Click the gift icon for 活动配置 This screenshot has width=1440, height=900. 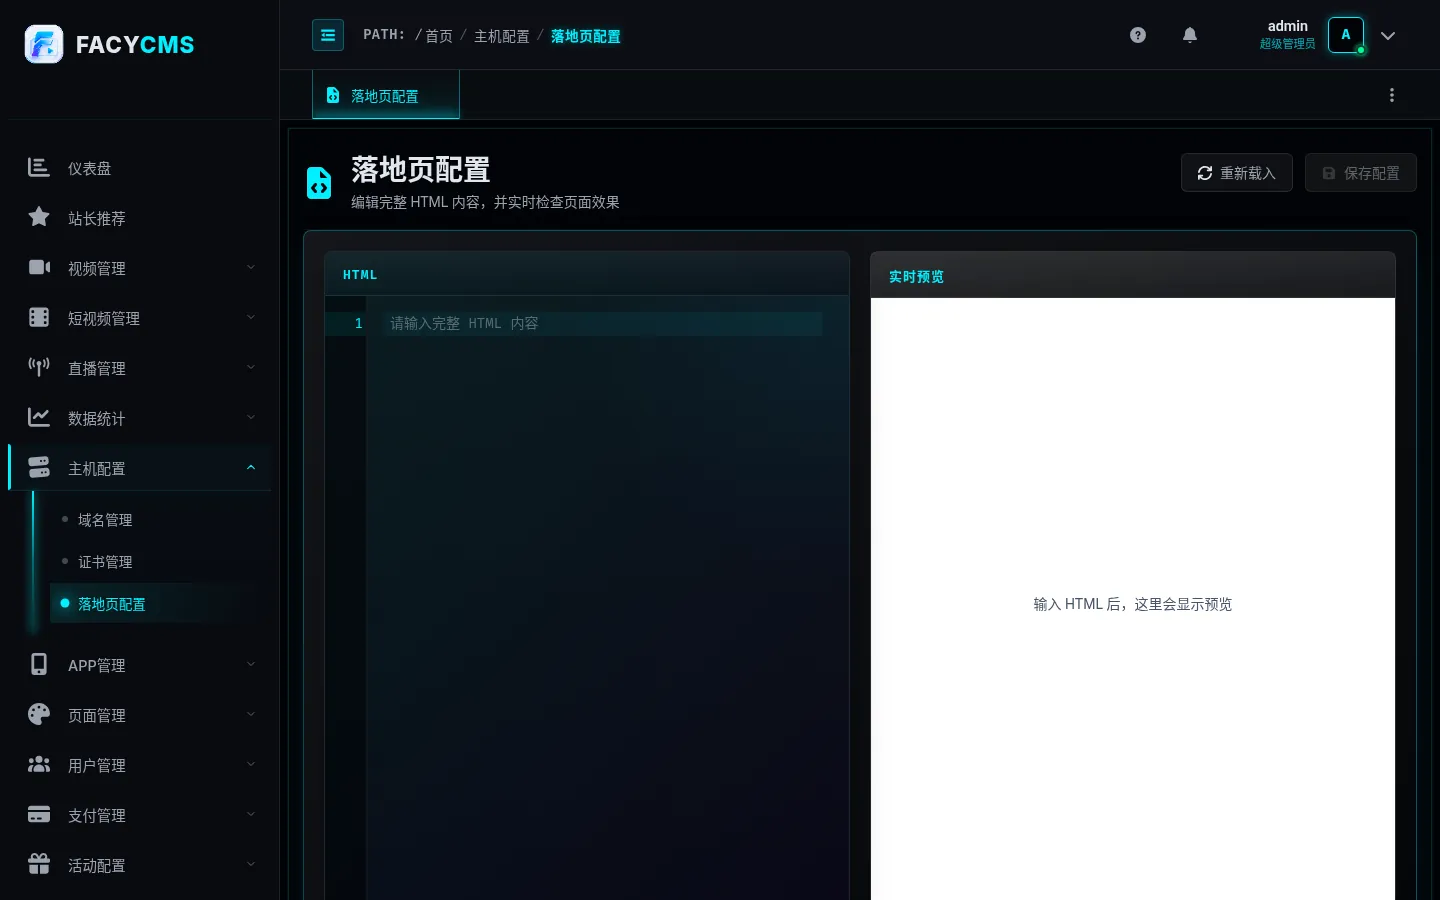click(39, 864)
